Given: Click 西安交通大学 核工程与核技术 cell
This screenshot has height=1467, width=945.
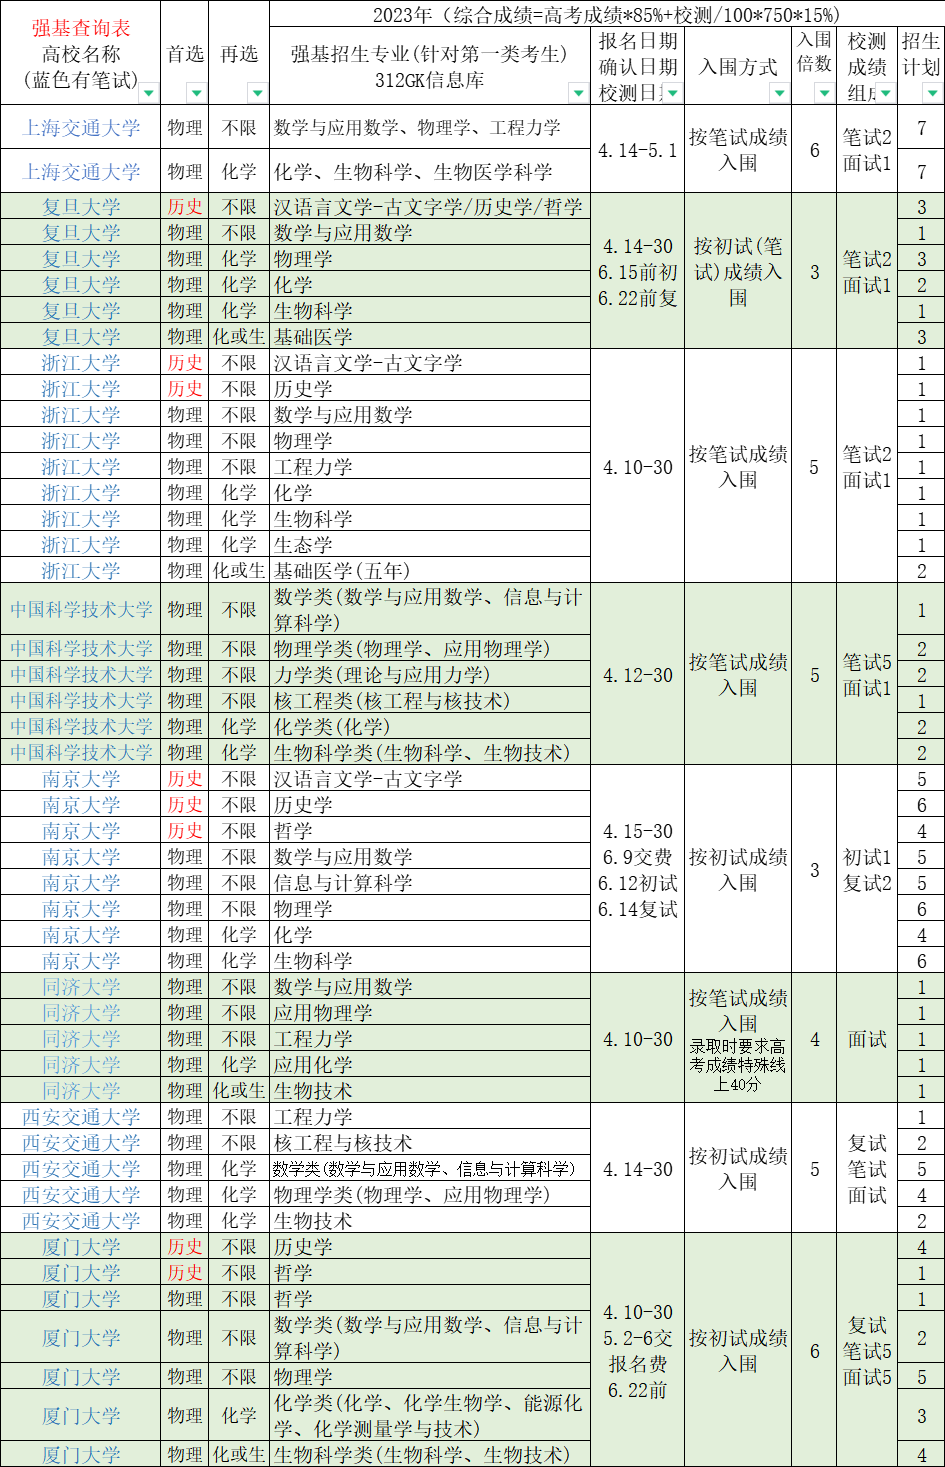Looking at the screenshot, I should 430,1142.
